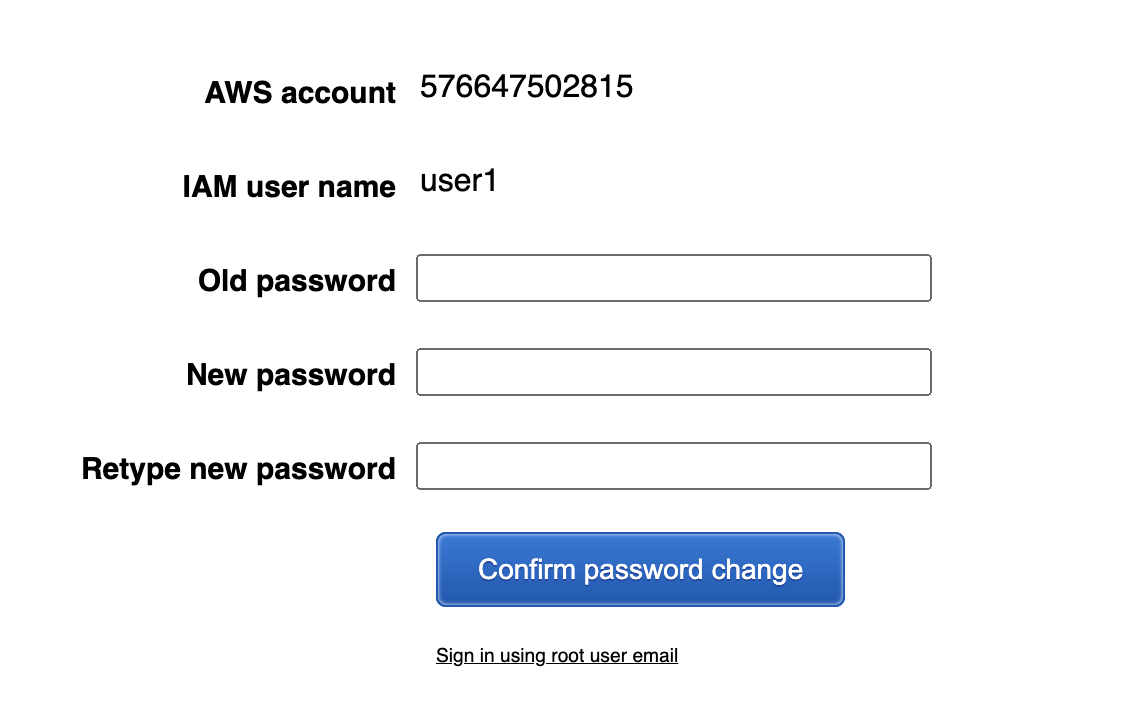The image size is (1142, 710).
Task: Click the AWS account number 576647502815
Action: tap(526, 87)
